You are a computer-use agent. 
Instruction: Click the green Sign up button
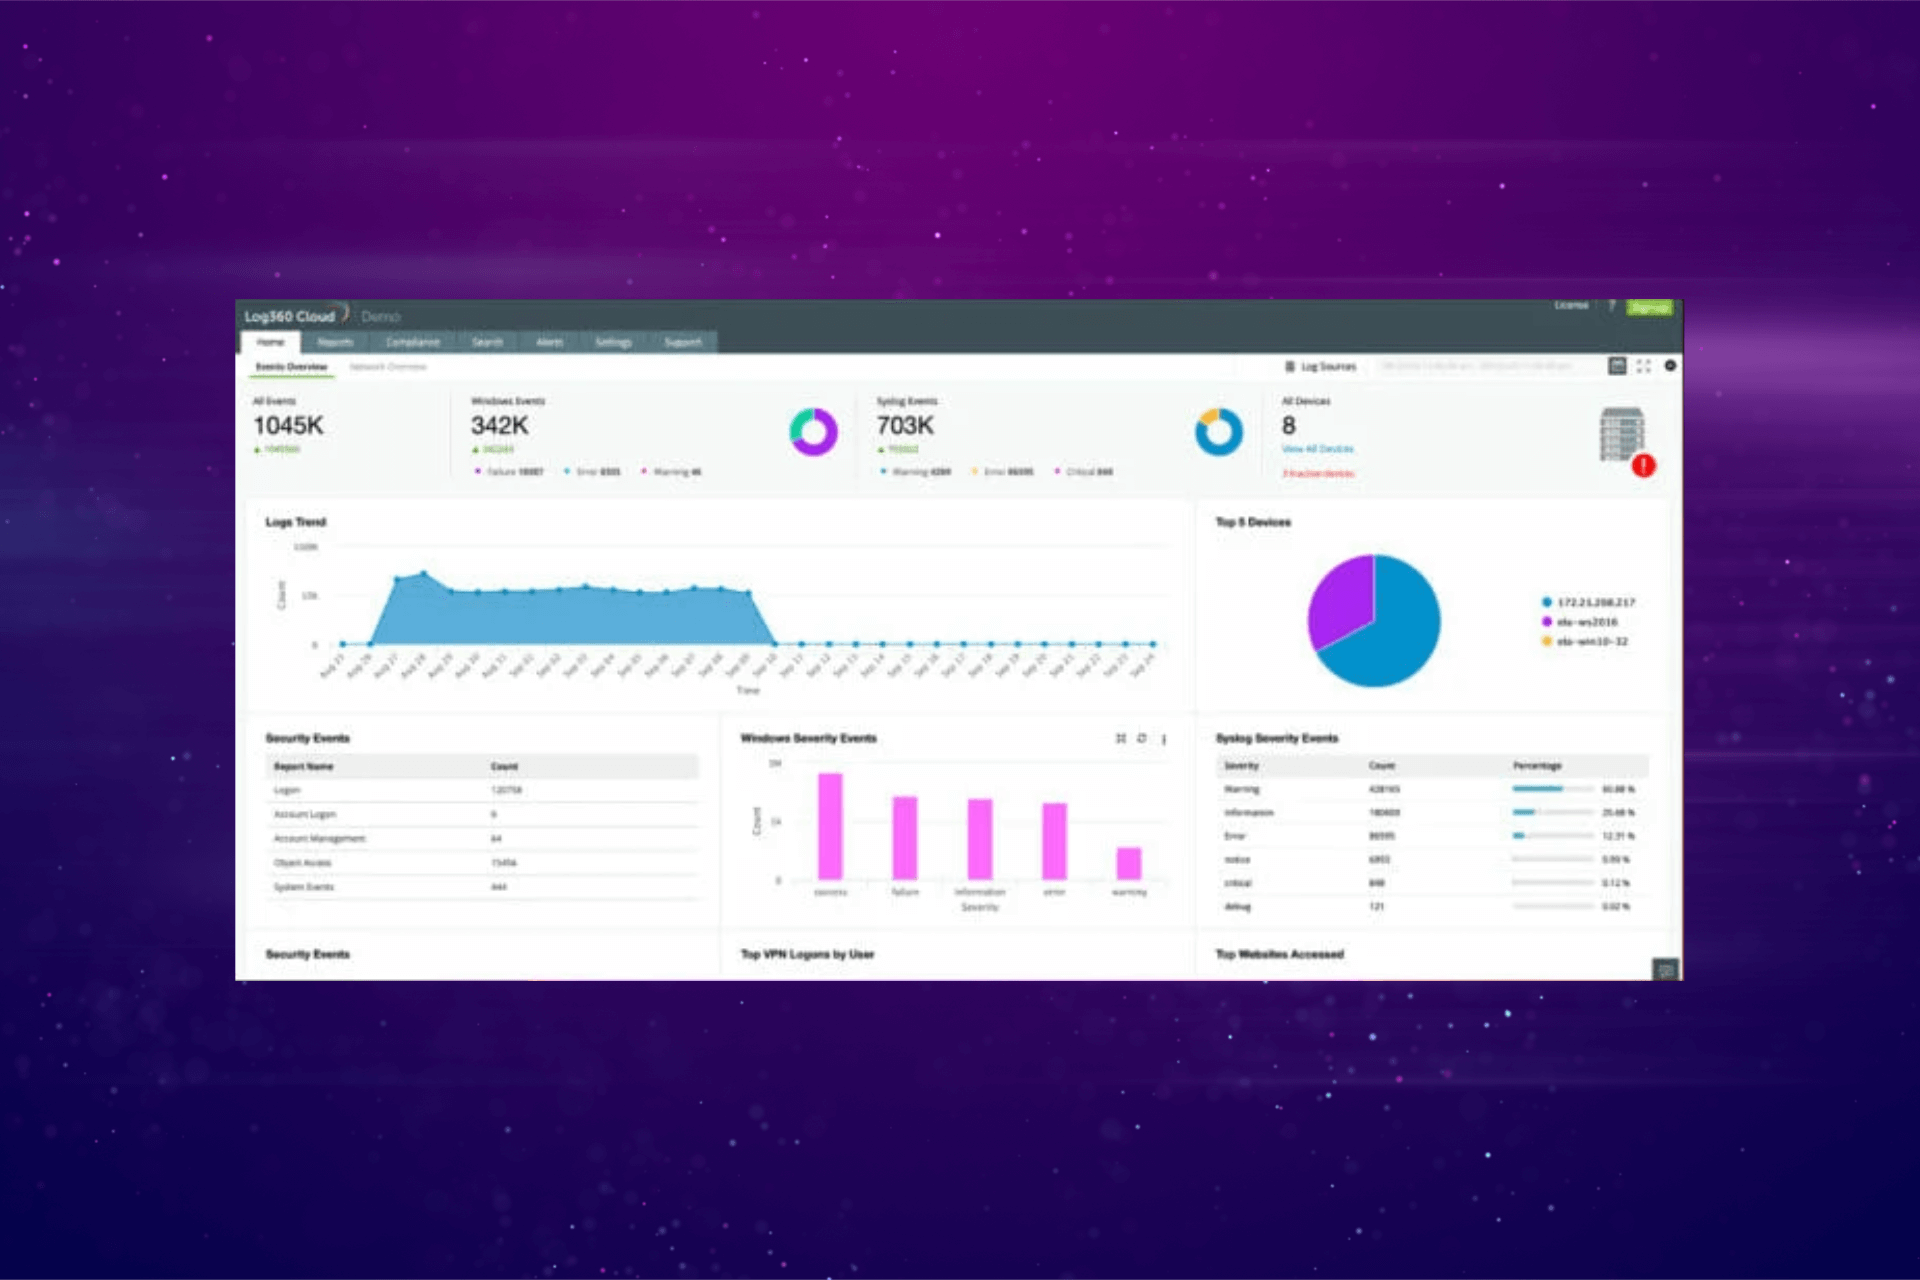1649,307
